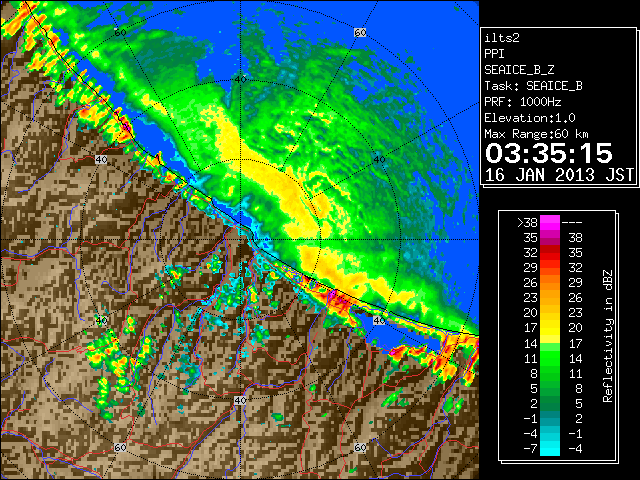The height and width of the screenshot is (480, 640).
Task: Click the 40 km ring label due north
Action: pos(240,80)
